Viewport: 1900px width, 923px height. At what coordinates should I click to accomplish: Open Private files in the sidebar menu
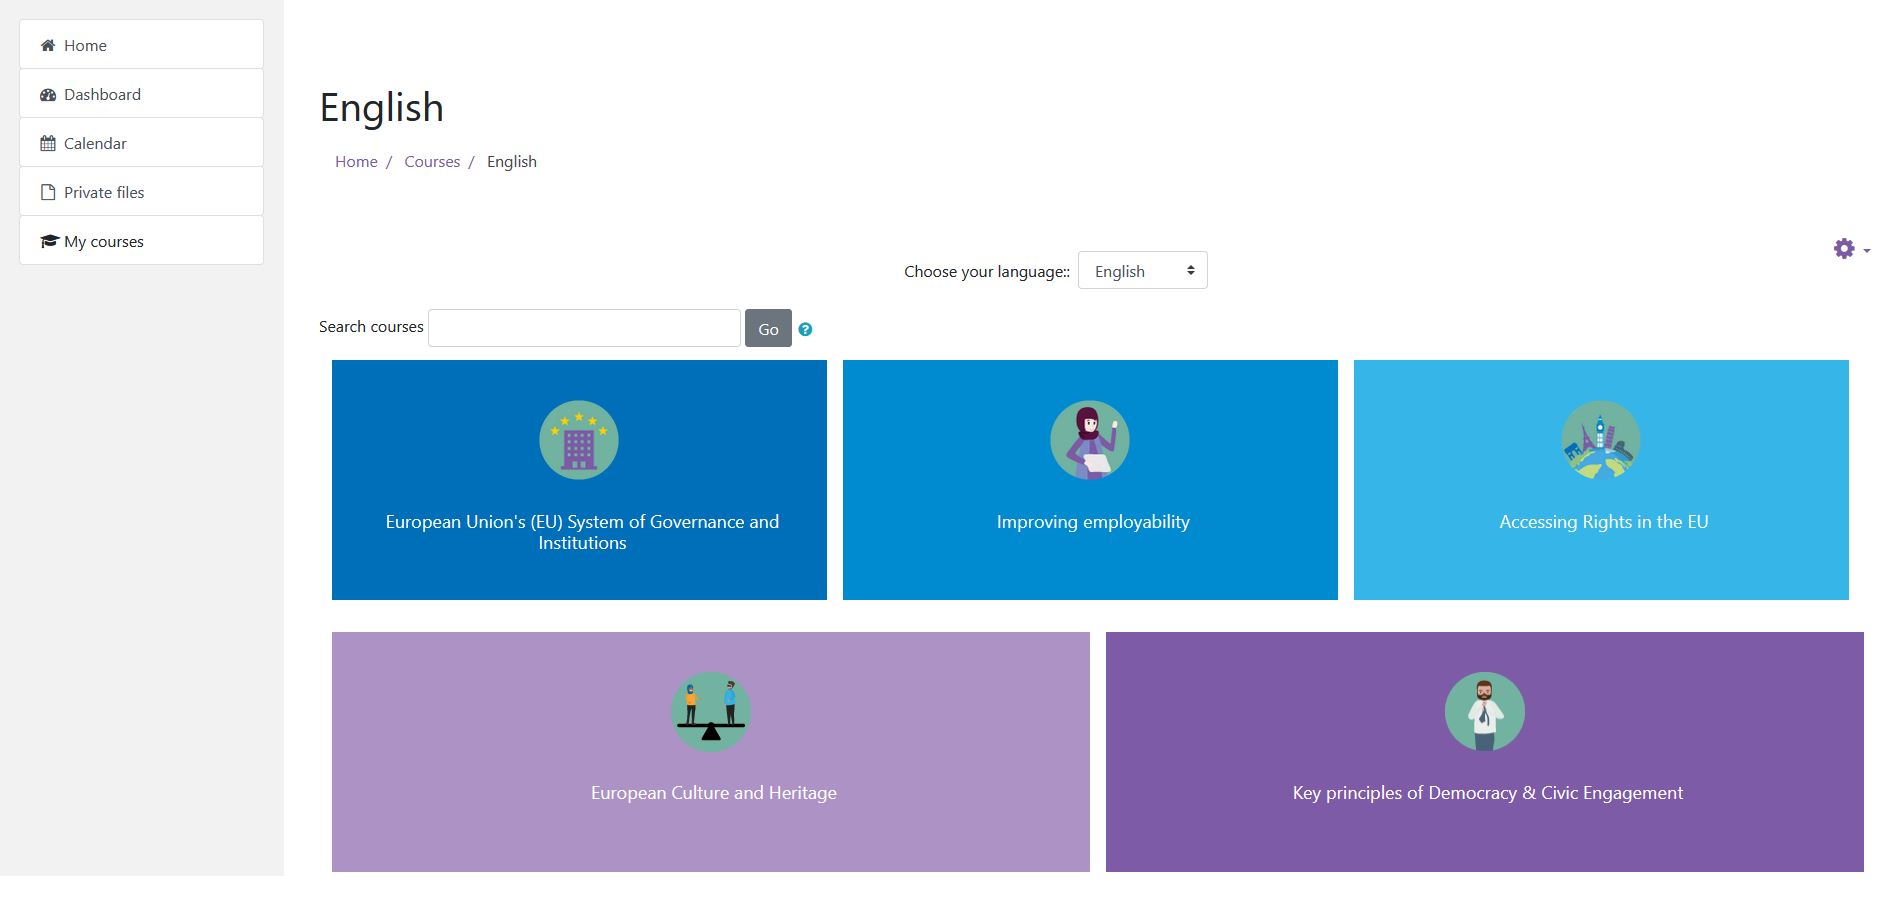141,192
